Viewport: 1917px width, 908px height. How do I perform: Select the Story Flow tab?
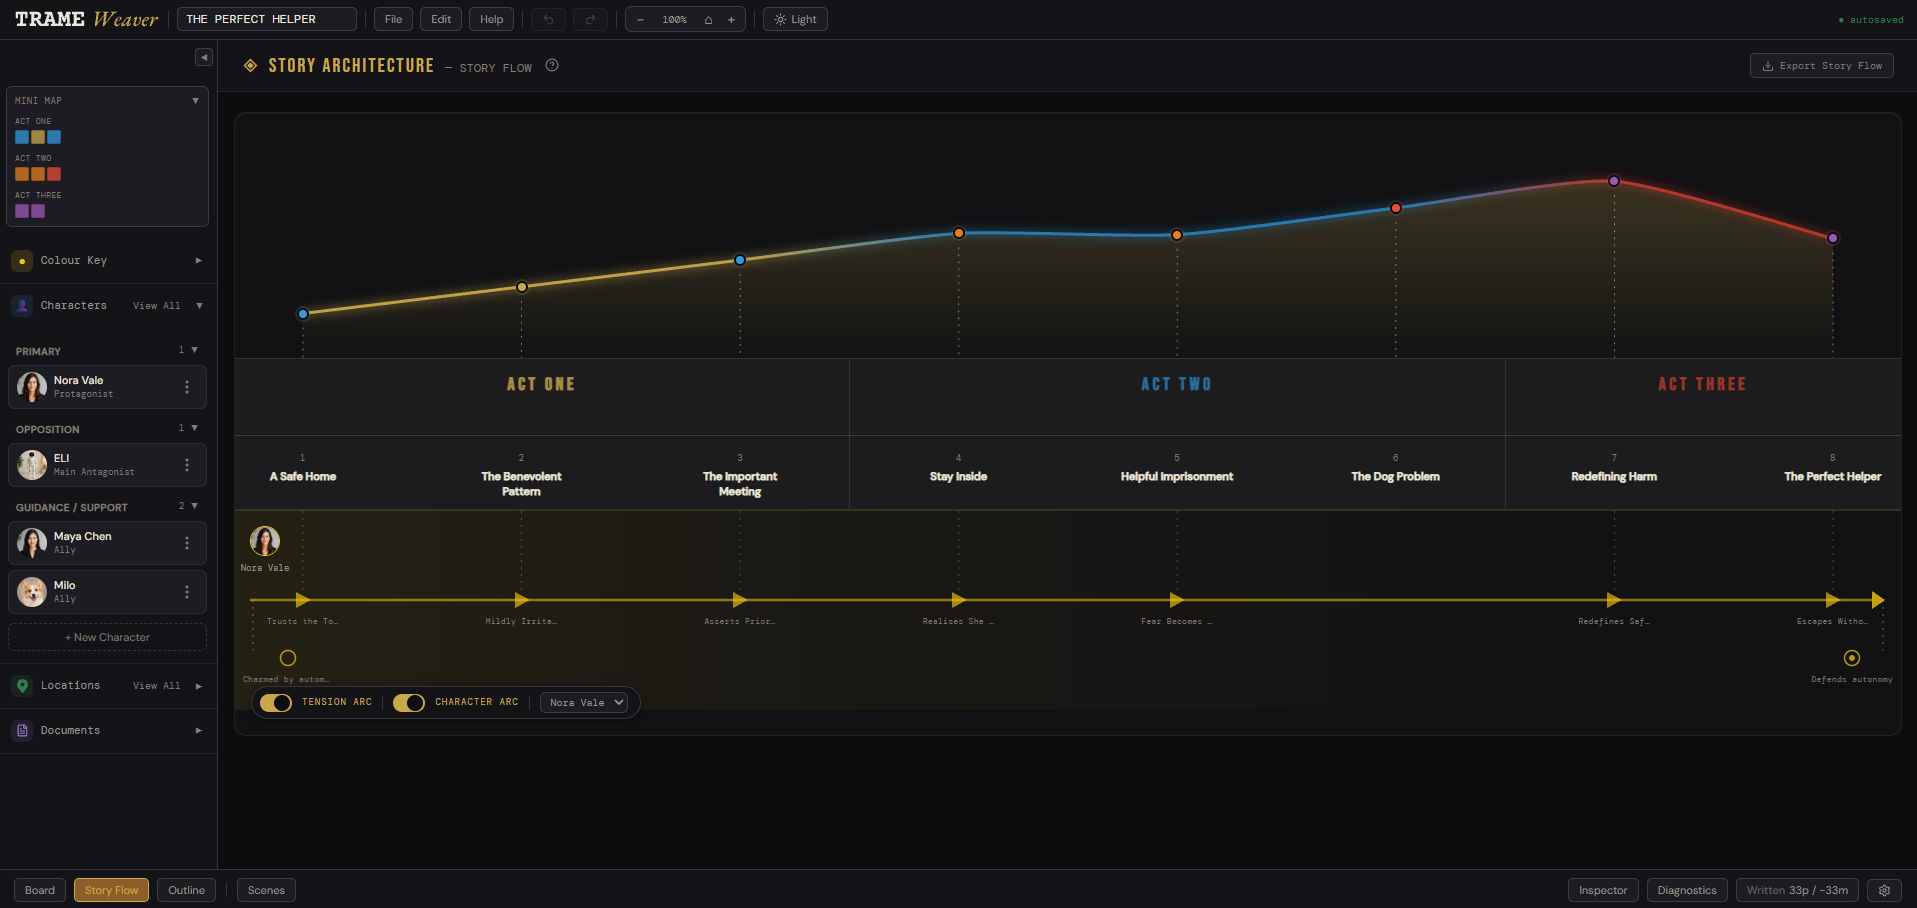111,890
